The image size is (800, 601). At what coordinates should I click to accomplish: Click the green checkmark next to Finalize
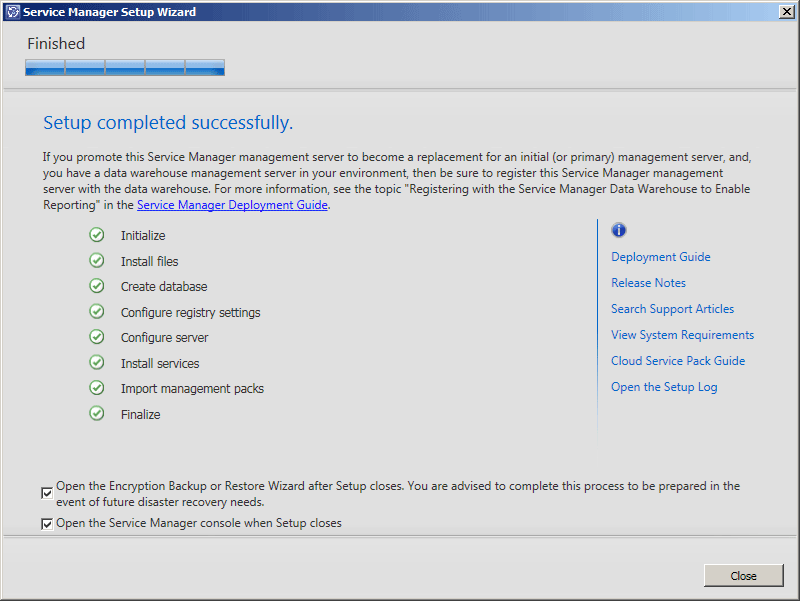click(97, 413)
